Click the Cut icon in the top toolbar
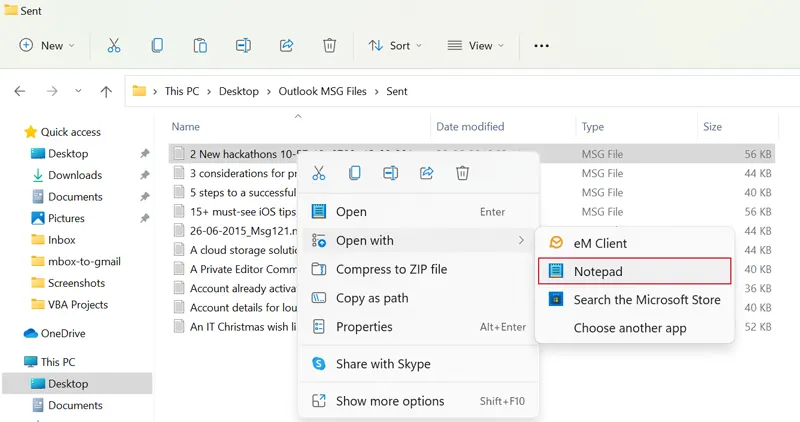This screenshot has width=800, height=422. click(x=114, y=45)
